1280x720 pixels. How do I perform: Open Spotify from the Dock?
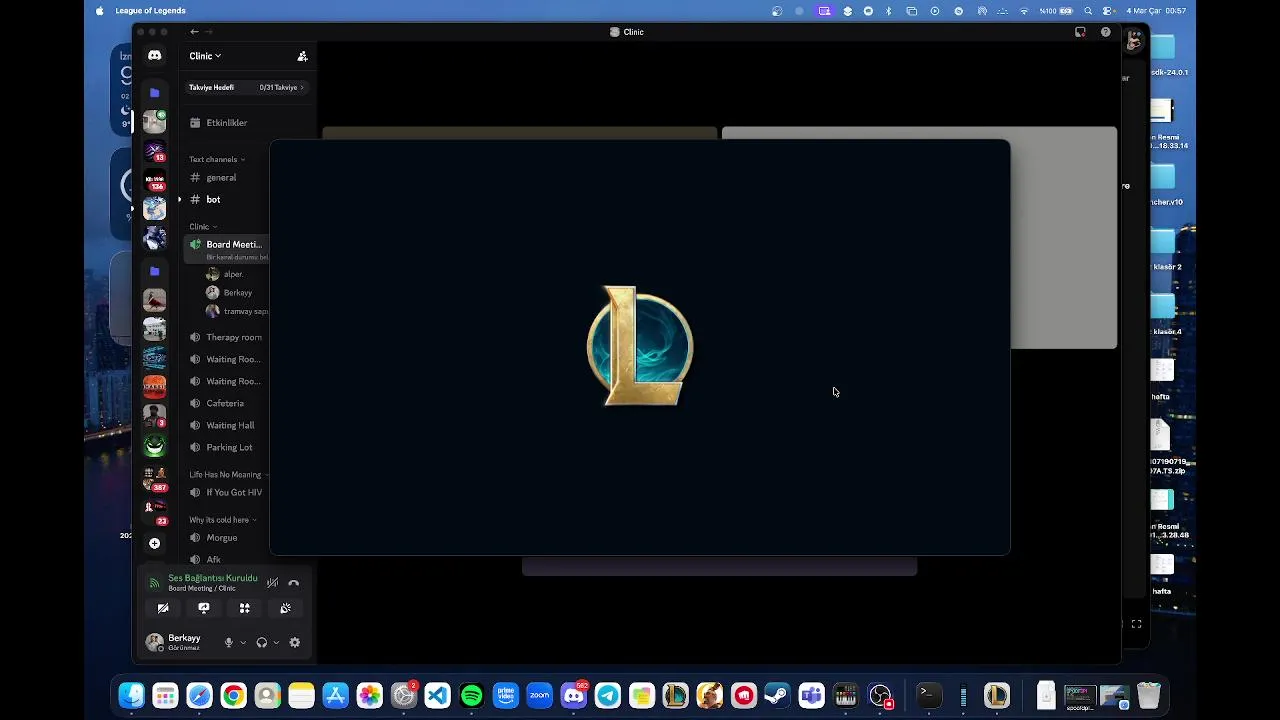click(x=471, y=695)
